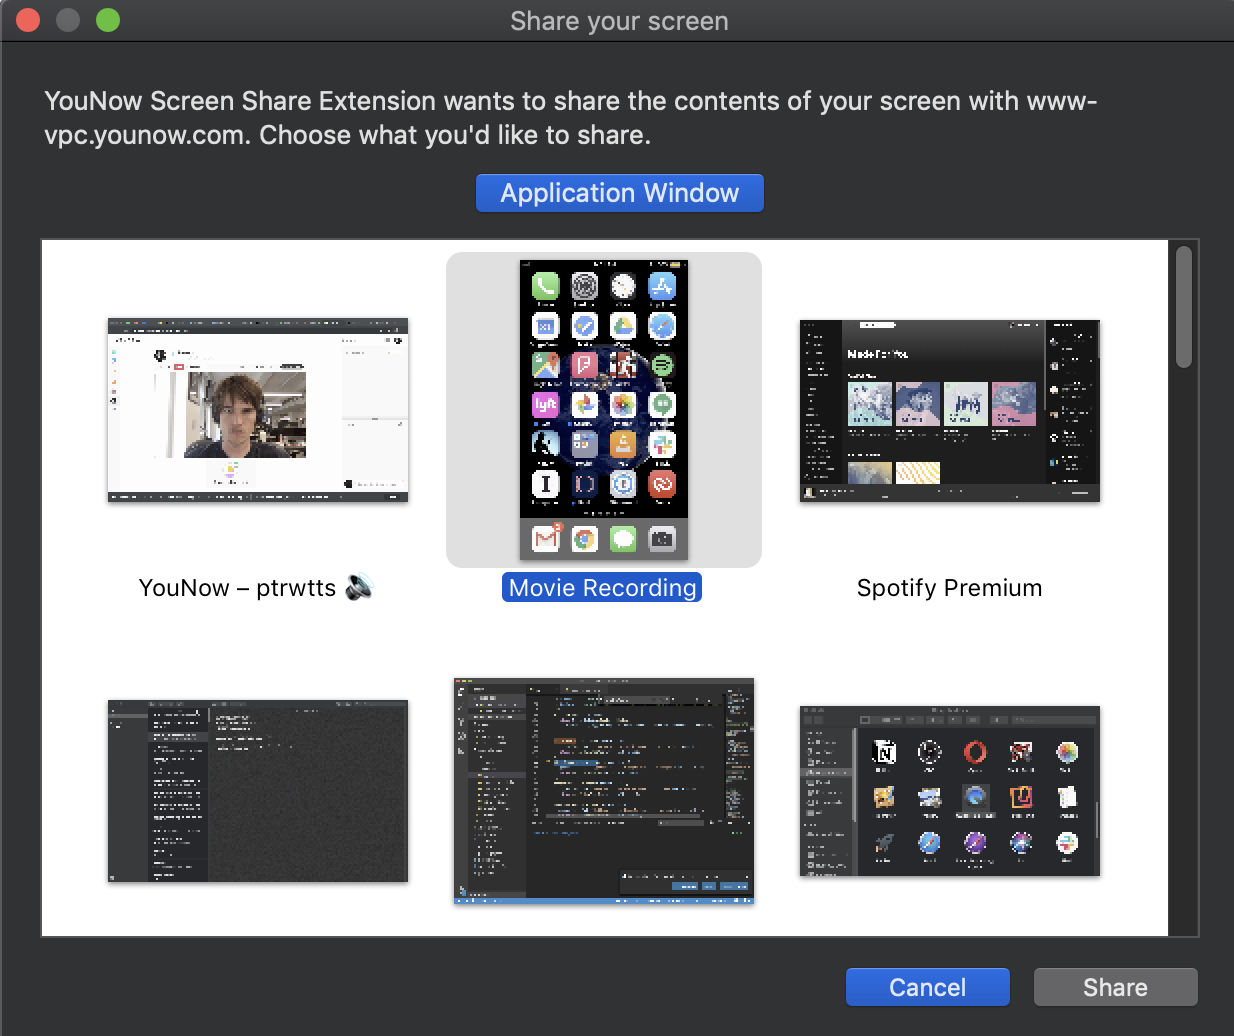Click the audio speaker icon beside YouNow label
The image size is (1234, 1036).
pos(359,587)
